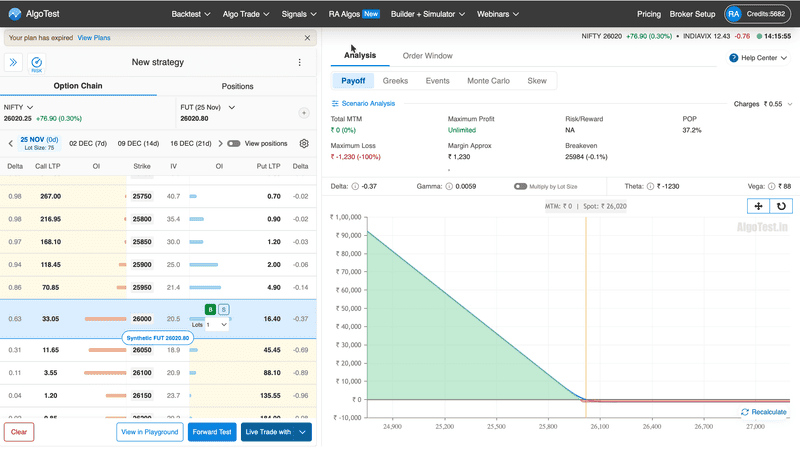Open the Positions tab

237,86
